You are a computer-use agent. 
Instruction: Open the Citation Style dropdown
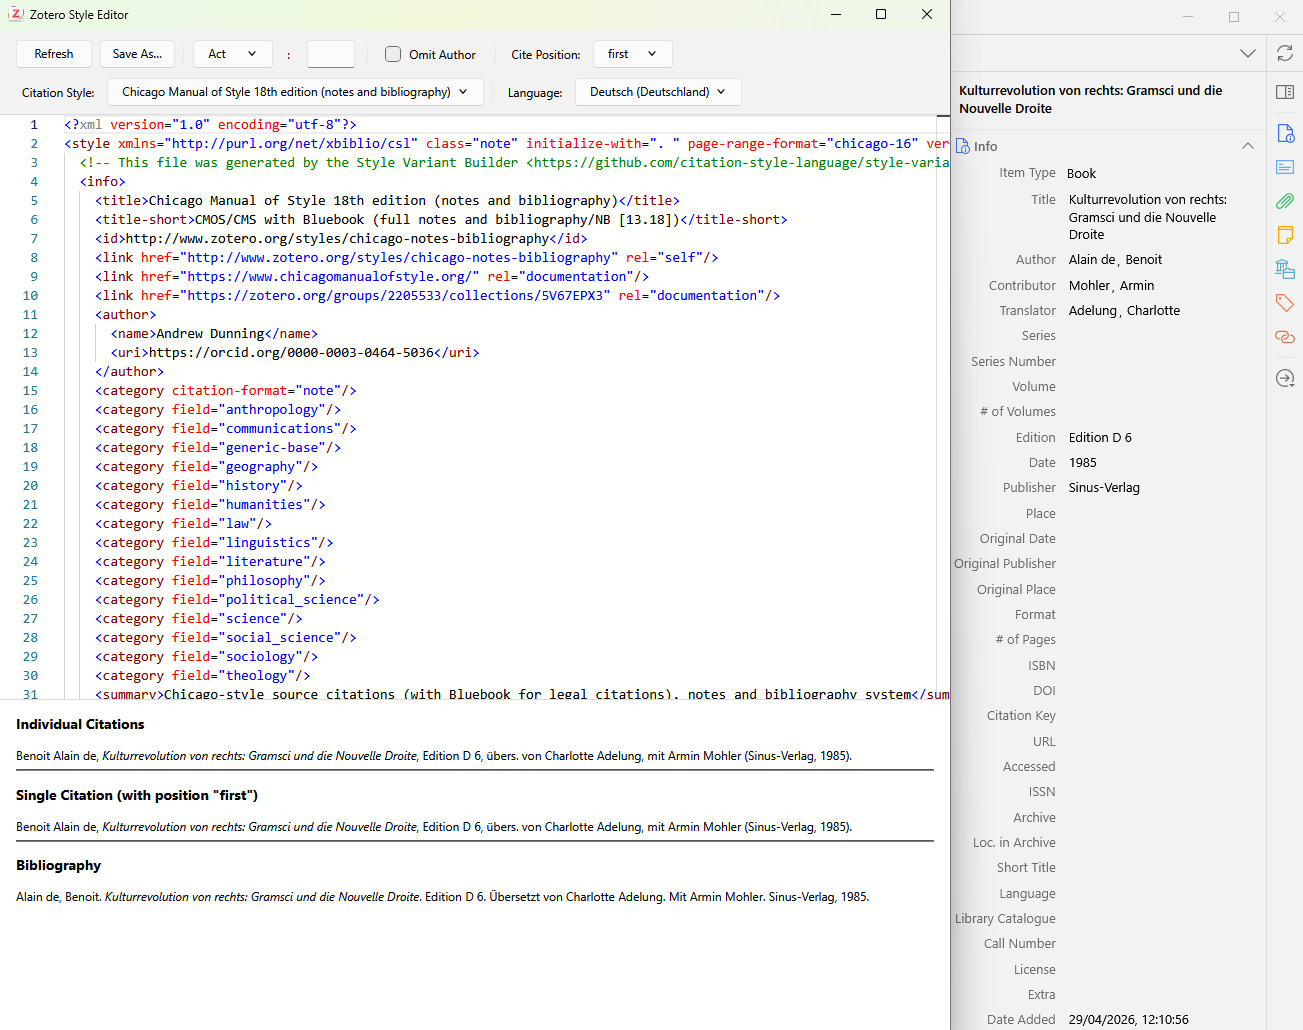coord(295,92)
